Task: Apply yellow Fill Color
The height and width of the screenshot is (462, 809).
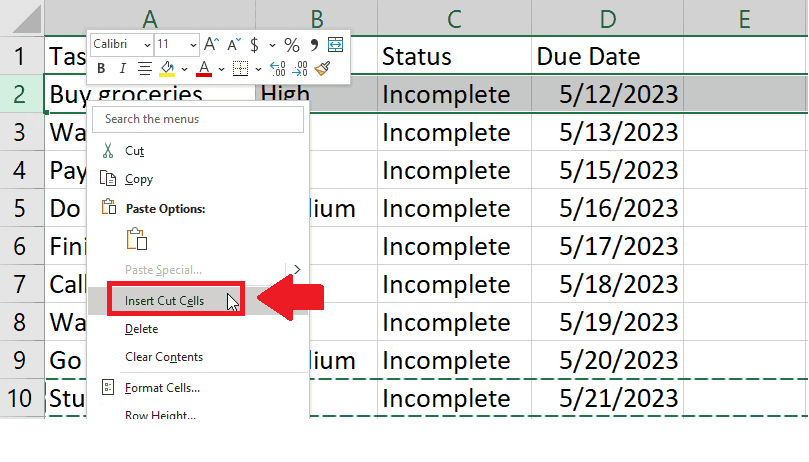Action: point(167,69)
